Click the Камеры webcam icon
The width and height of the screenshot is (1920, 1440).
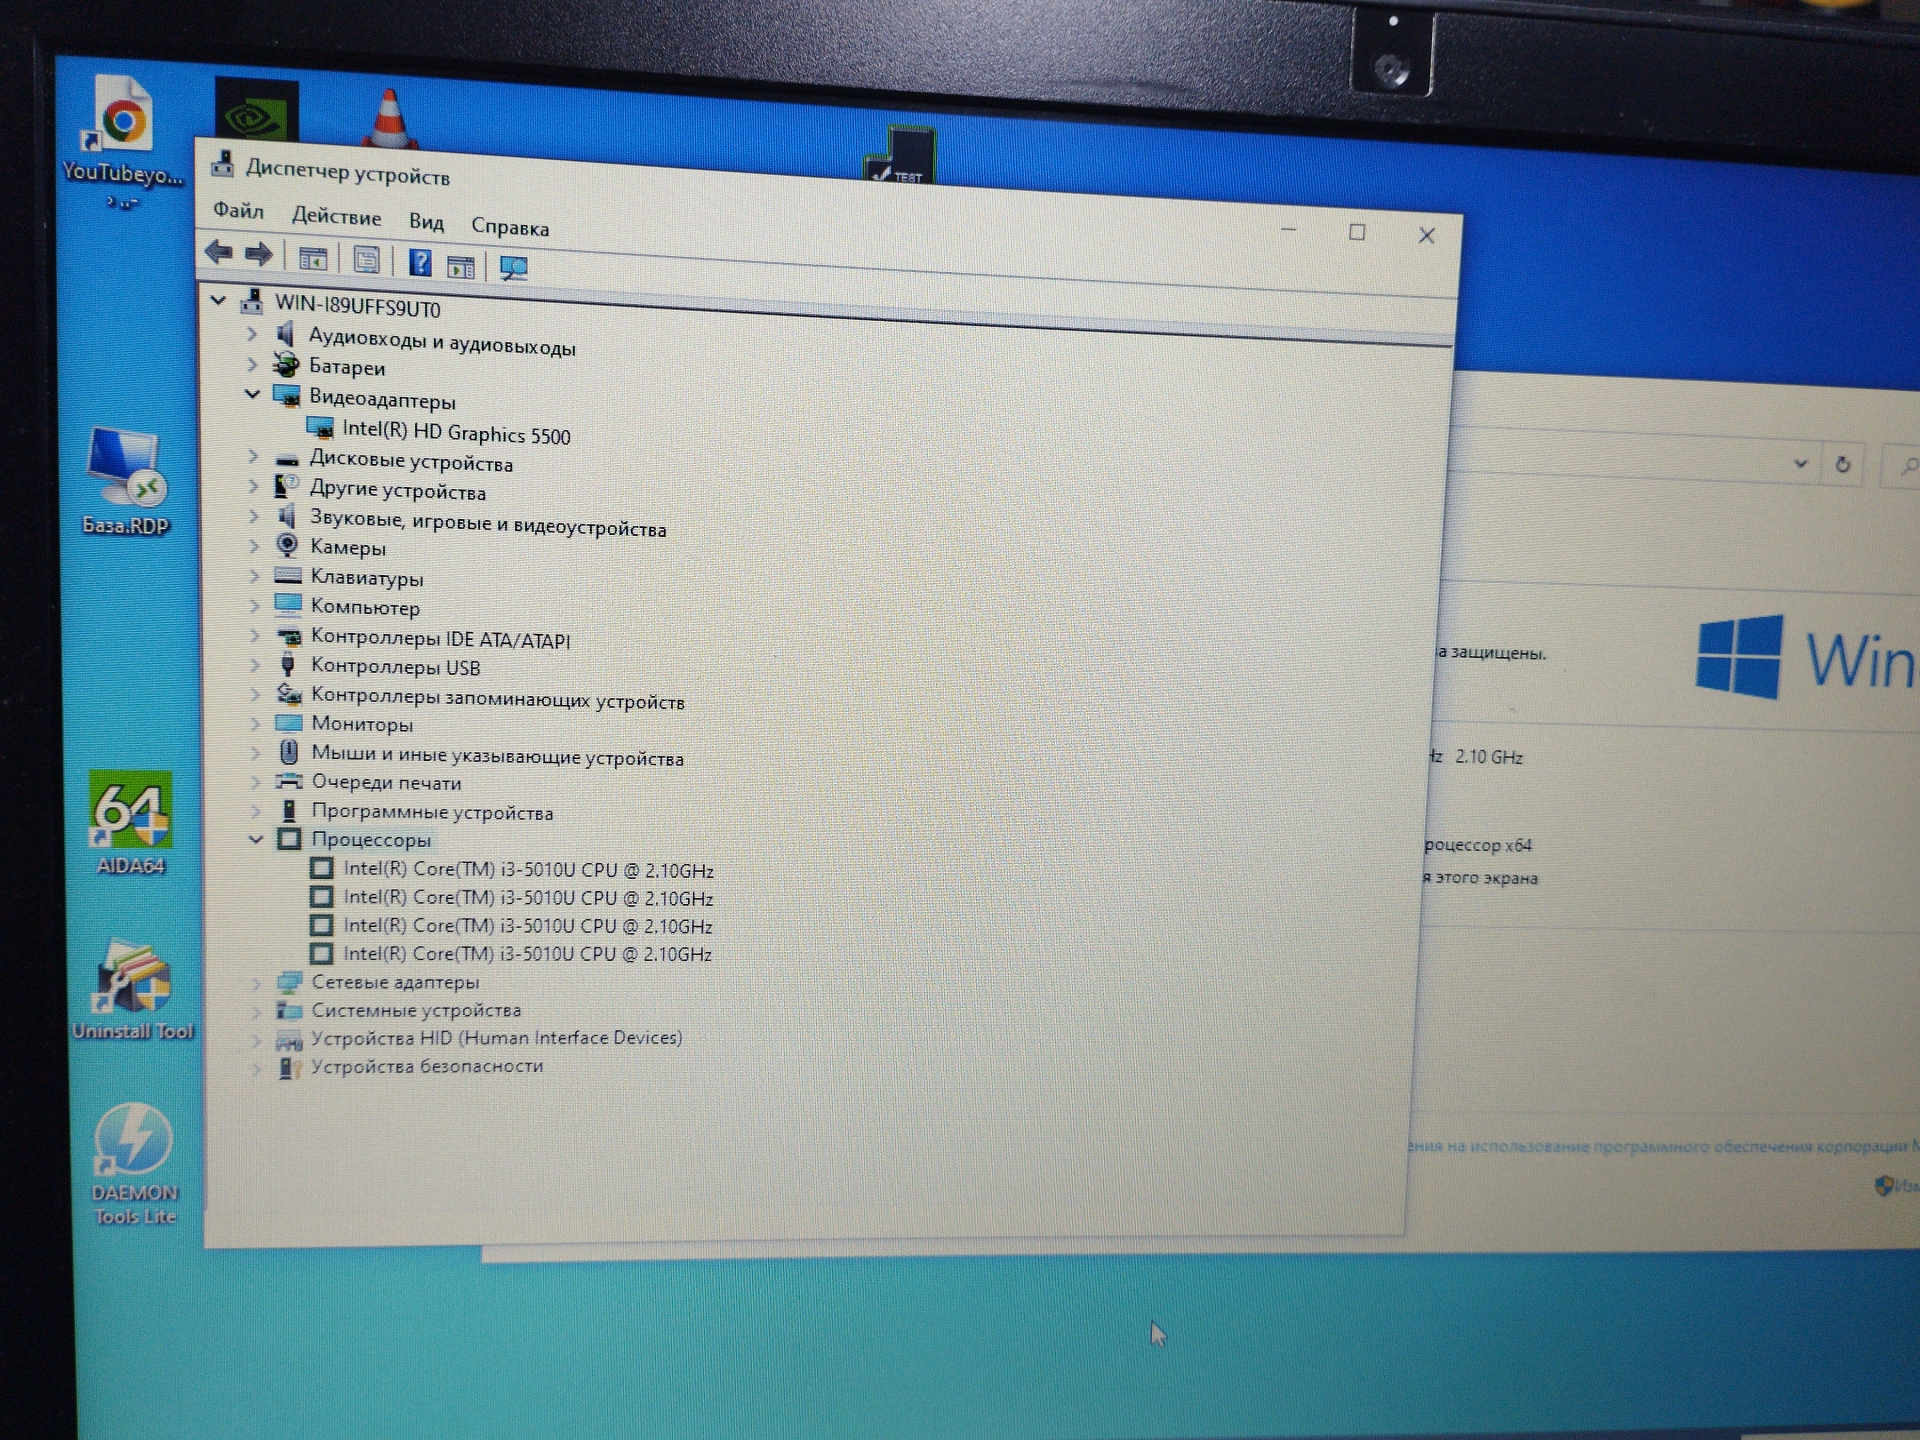287,545
